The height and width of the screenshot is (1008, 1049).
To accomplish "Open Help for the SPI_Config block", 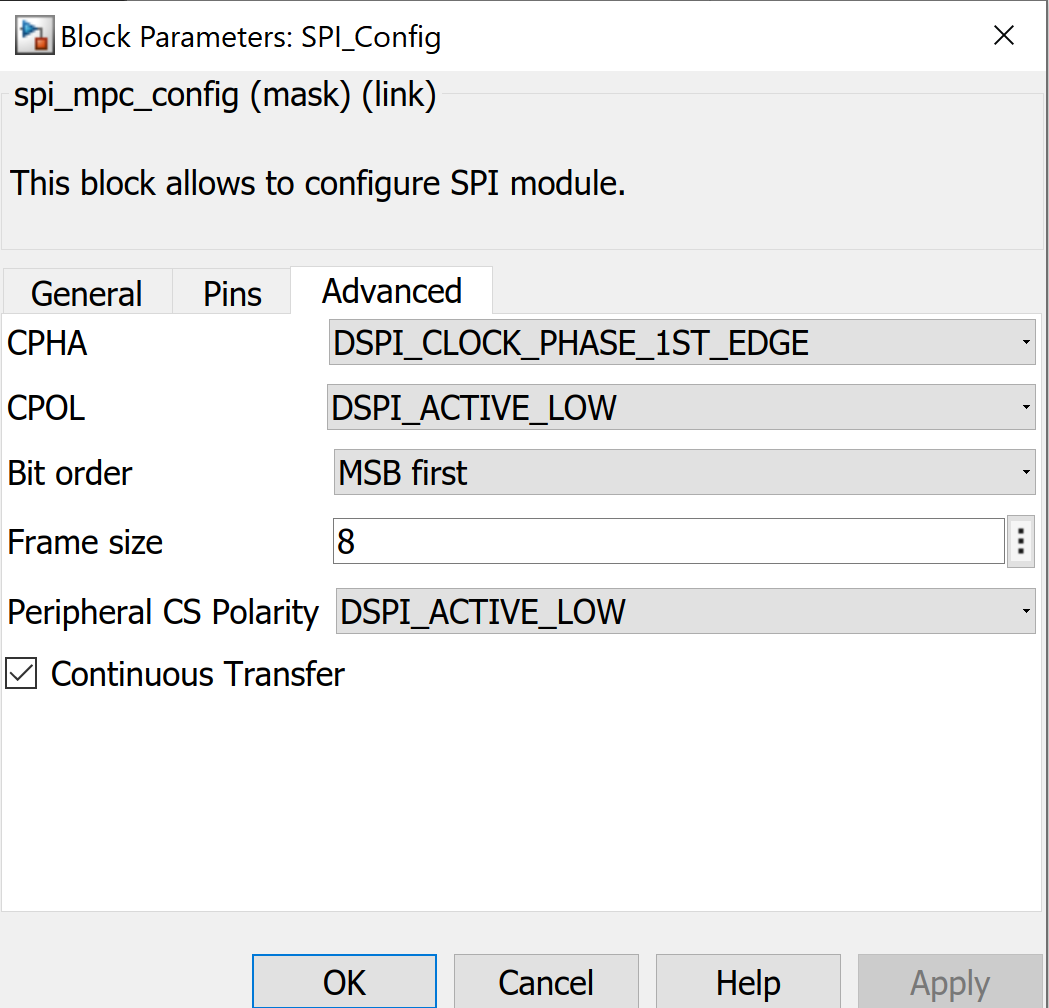I will pos(748,981).
